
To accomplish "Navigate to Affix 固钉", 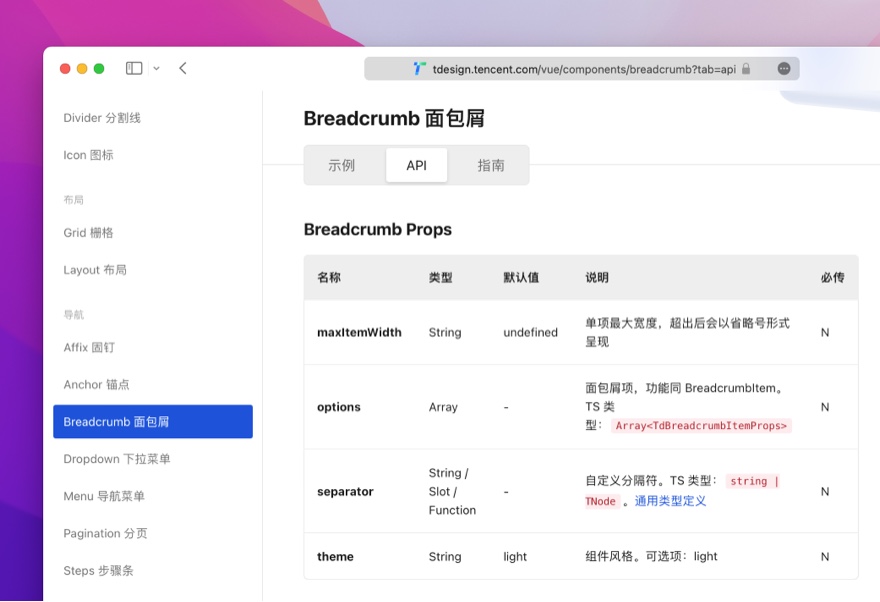I will (x=91, y=347).
